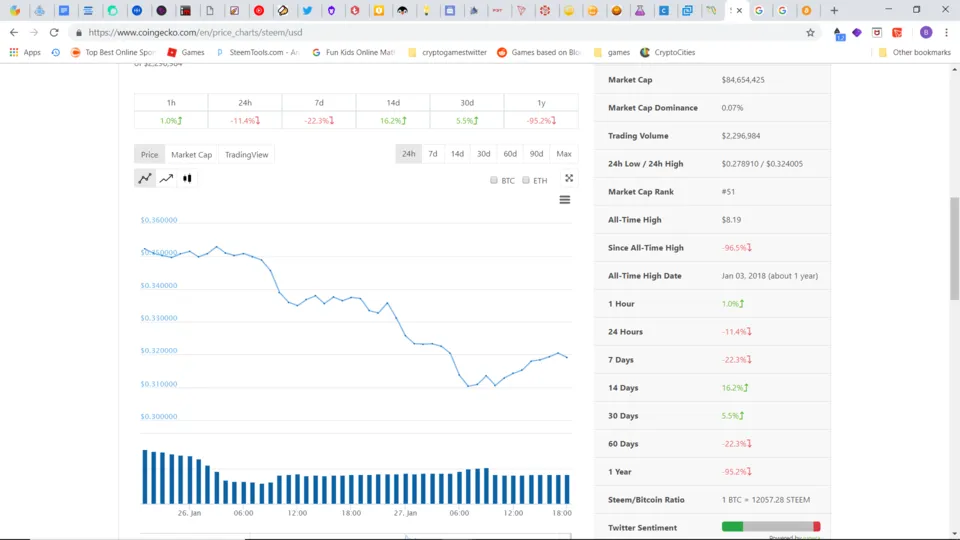
Task: Select the 90d chart range
Action: click(x=536, y=154)
